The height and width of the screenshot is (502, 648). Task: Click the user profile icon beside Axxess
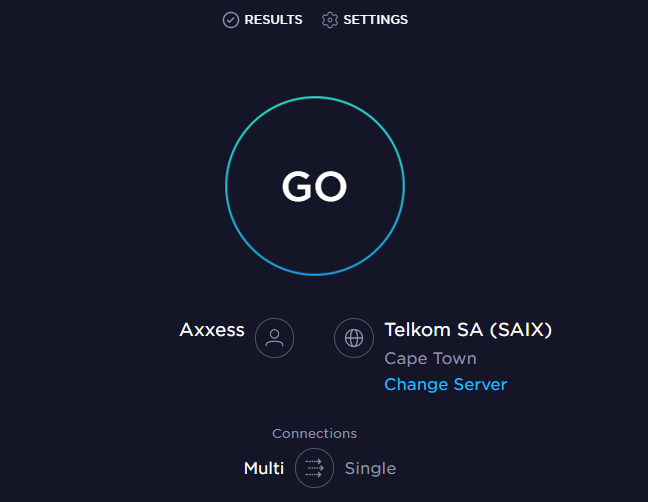click(x=274, y=338)
